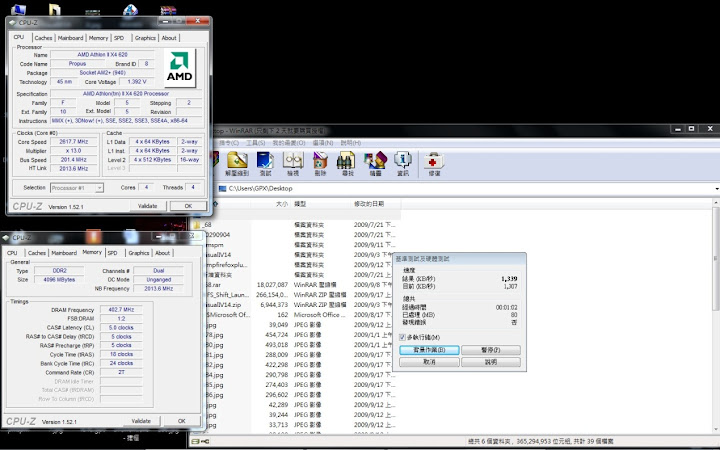Select the JPEG row sized 296,602

coord(298,395)
